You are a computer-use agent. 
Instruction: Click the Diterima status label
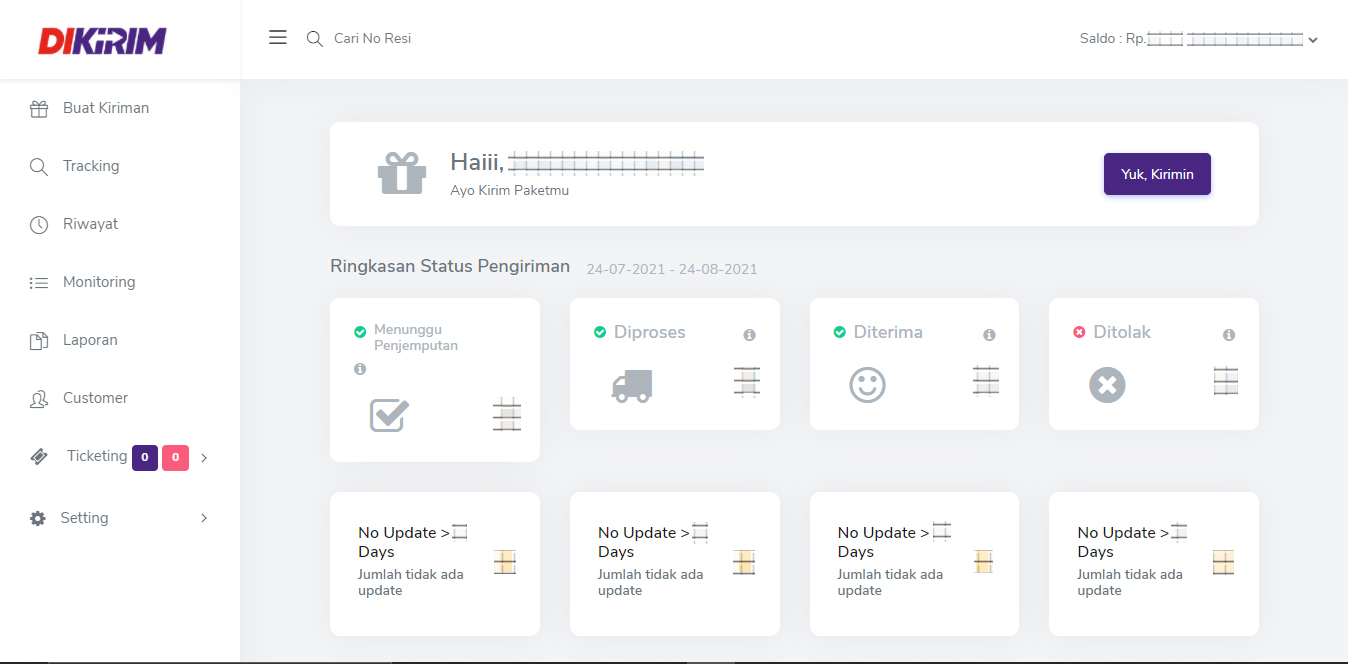pos(887,332)
